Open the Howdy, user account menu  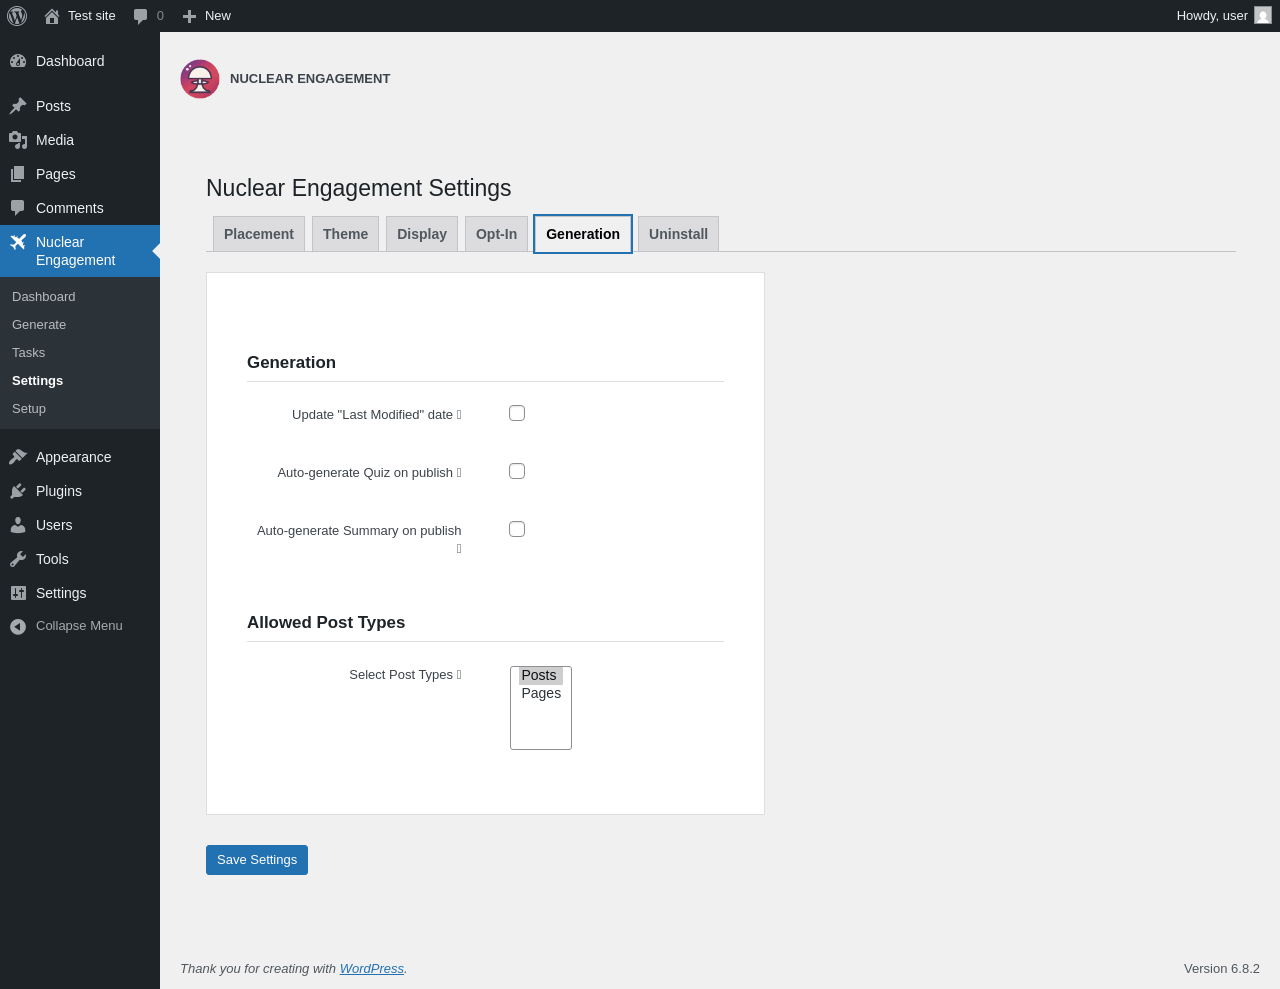(x=1223, y=16)
